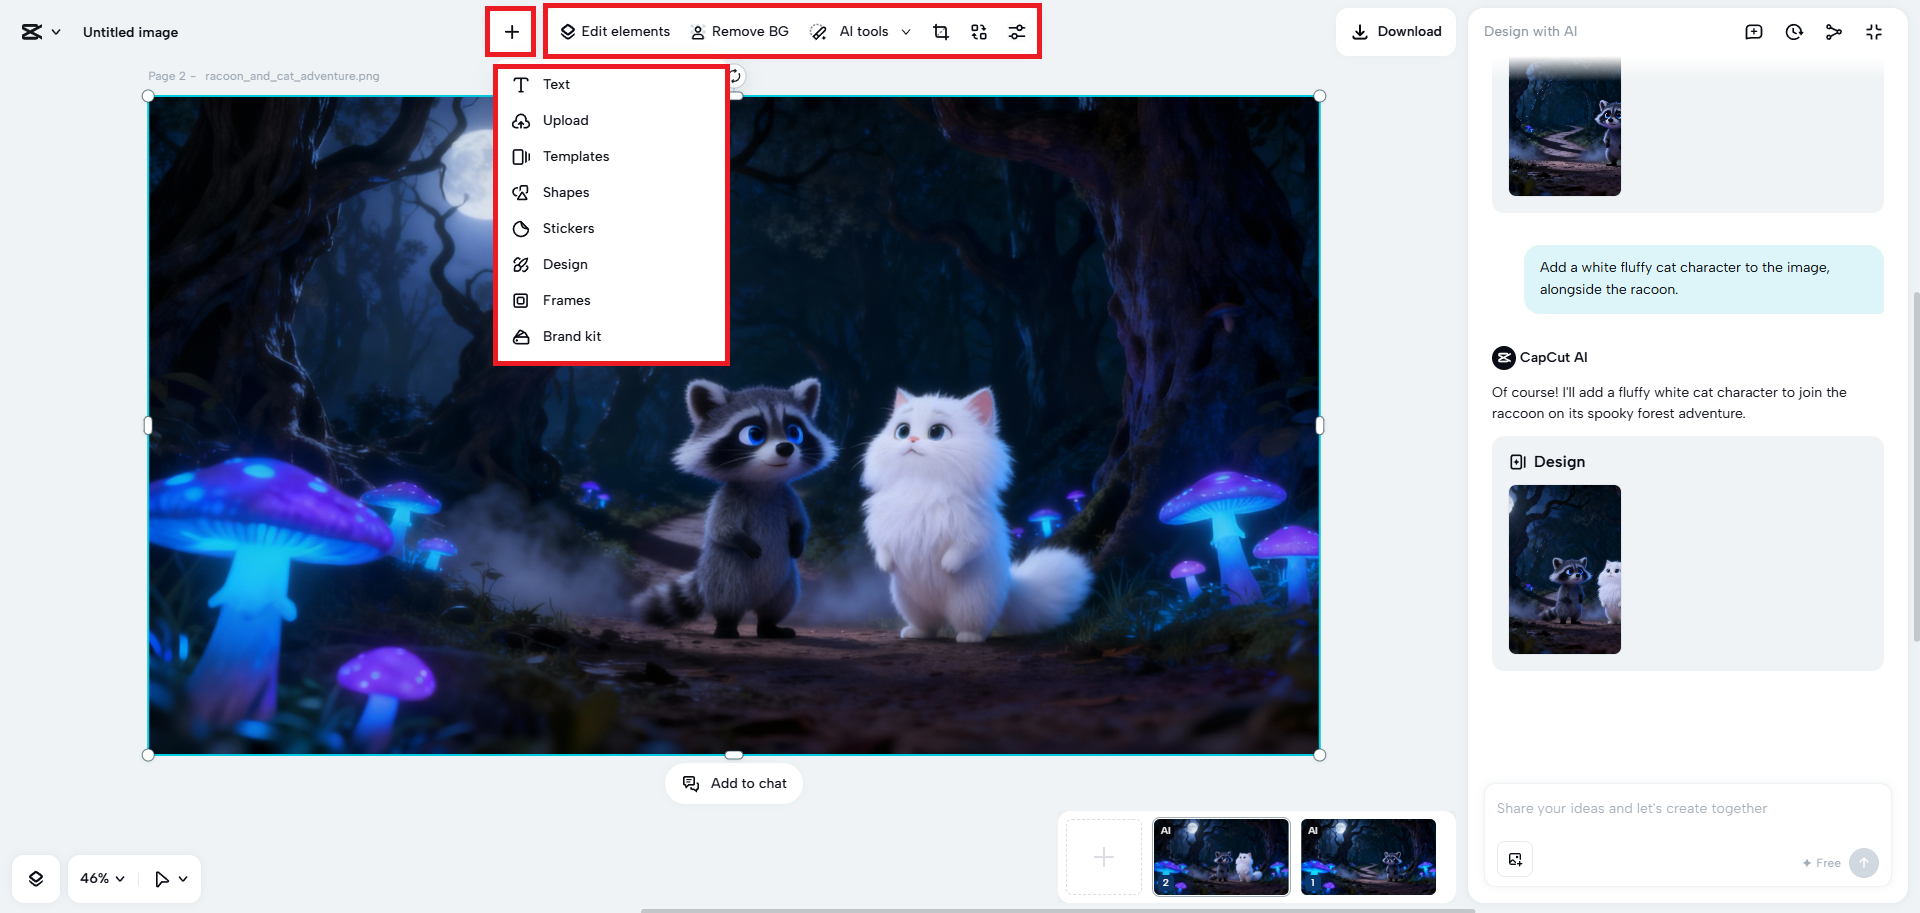Click the "Of course! I'll add" AI reply

click(x=1669, y=403)
